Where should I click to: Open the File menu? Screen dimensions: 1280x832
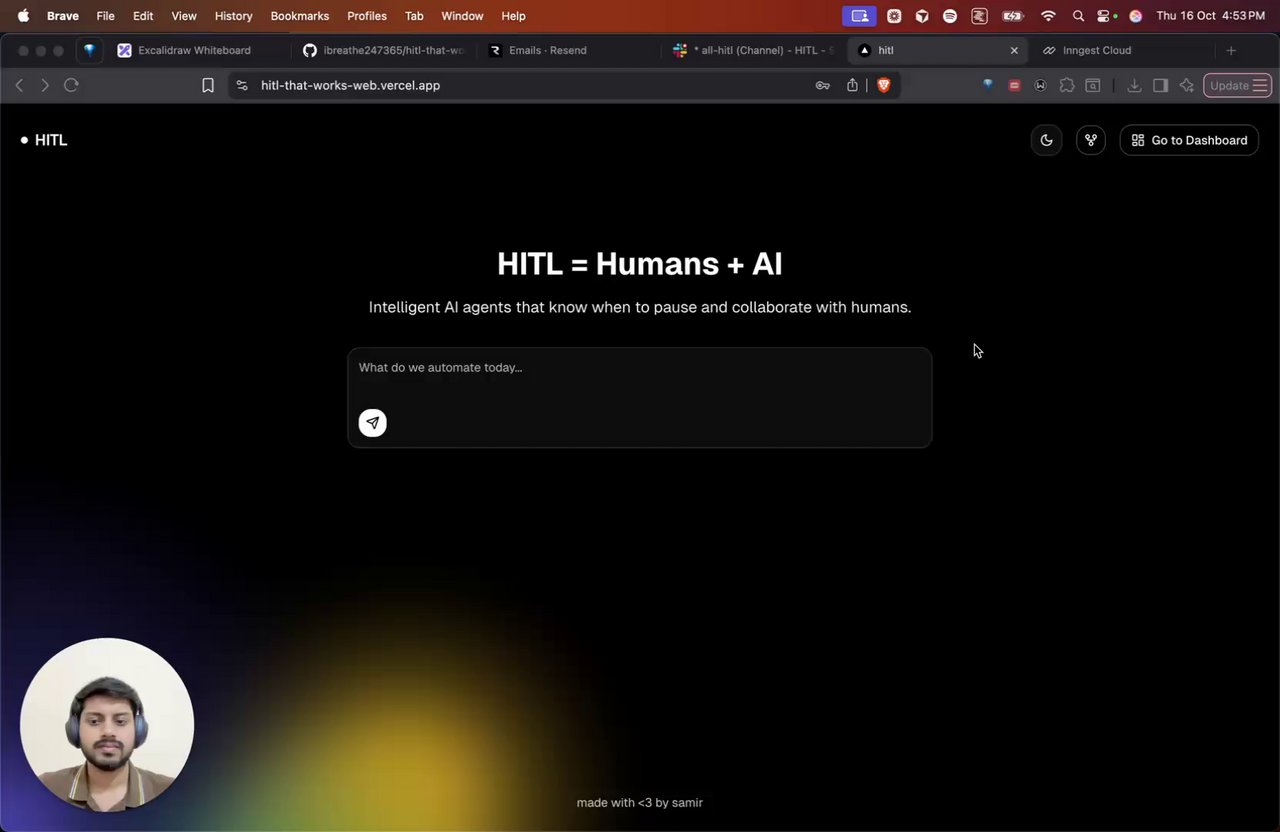click(105, 16)
